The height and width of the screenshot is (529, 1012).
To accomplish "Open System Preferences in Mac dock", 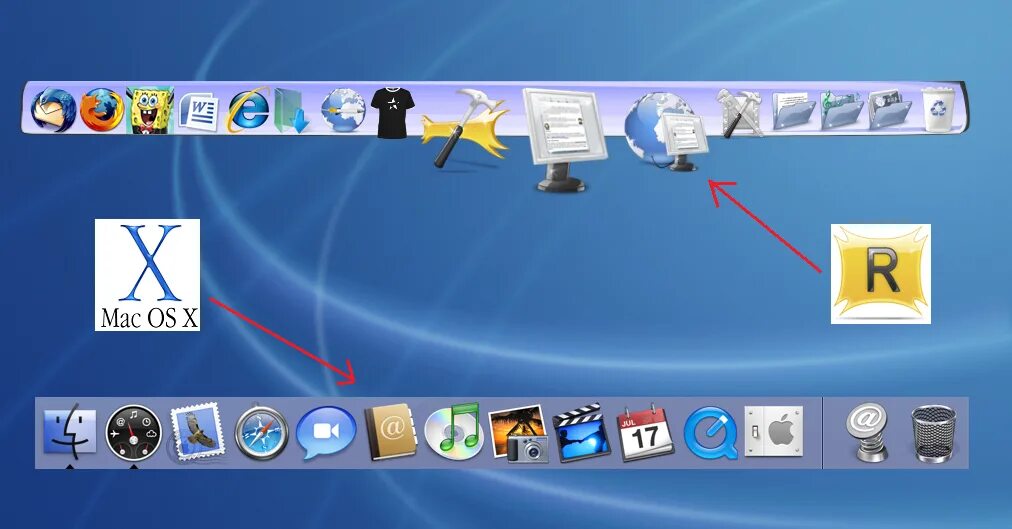I will [x=774, y=431].
